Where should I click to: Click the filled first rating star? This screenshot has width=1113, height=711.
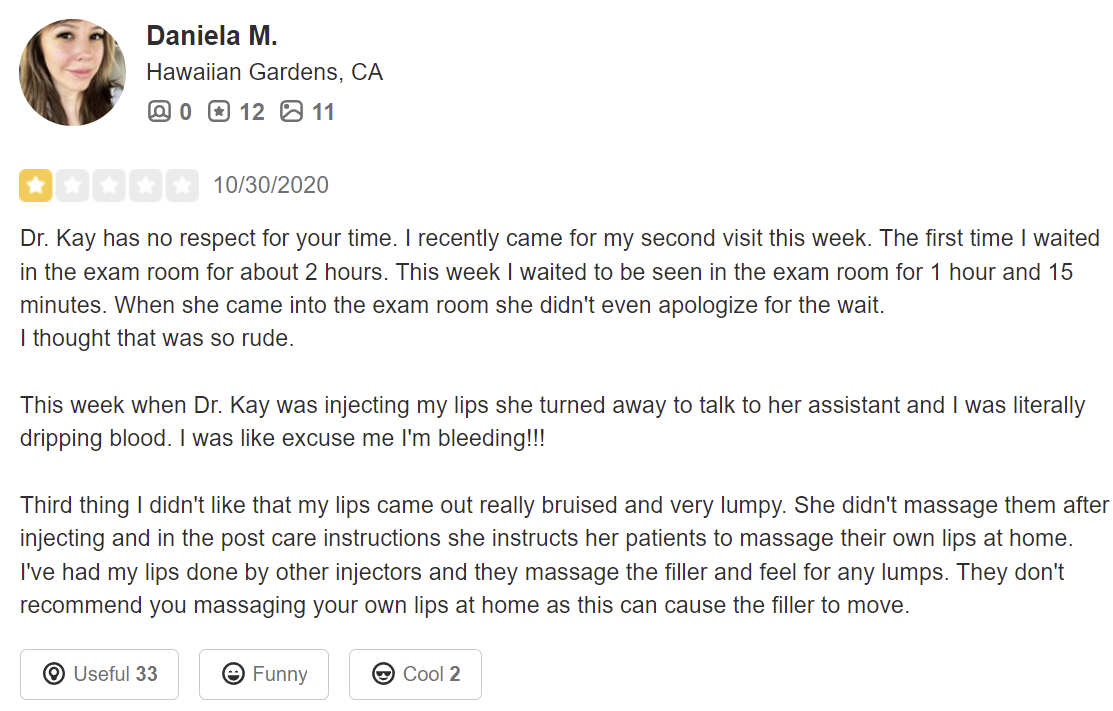[36, 185]
